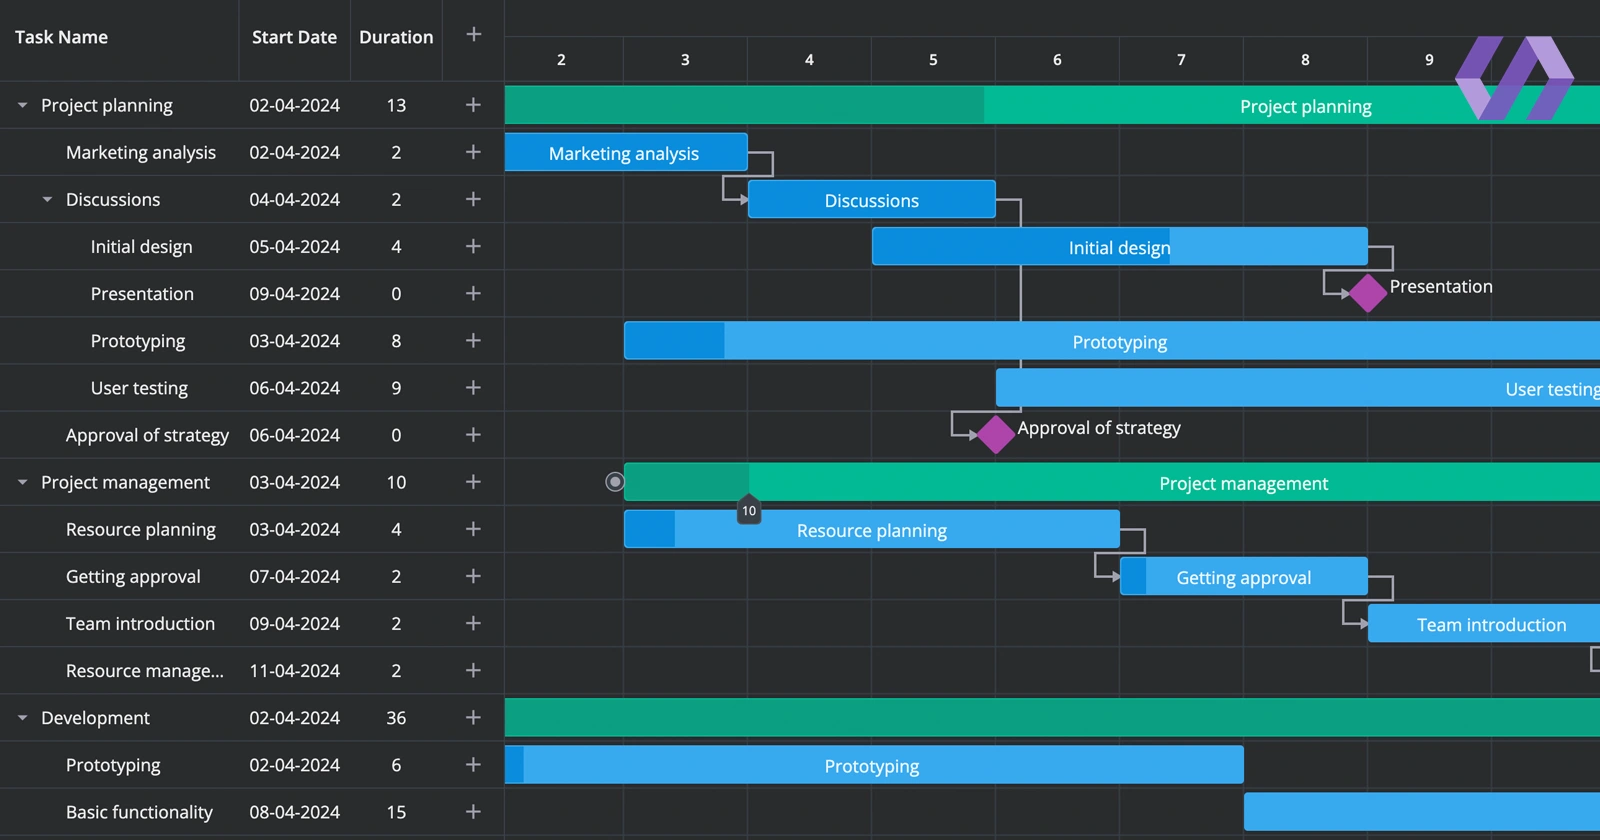The width and height of the screenshot is (1600, 840).
Task: Click plus icon on Presentation row
Action: (474, 293)
